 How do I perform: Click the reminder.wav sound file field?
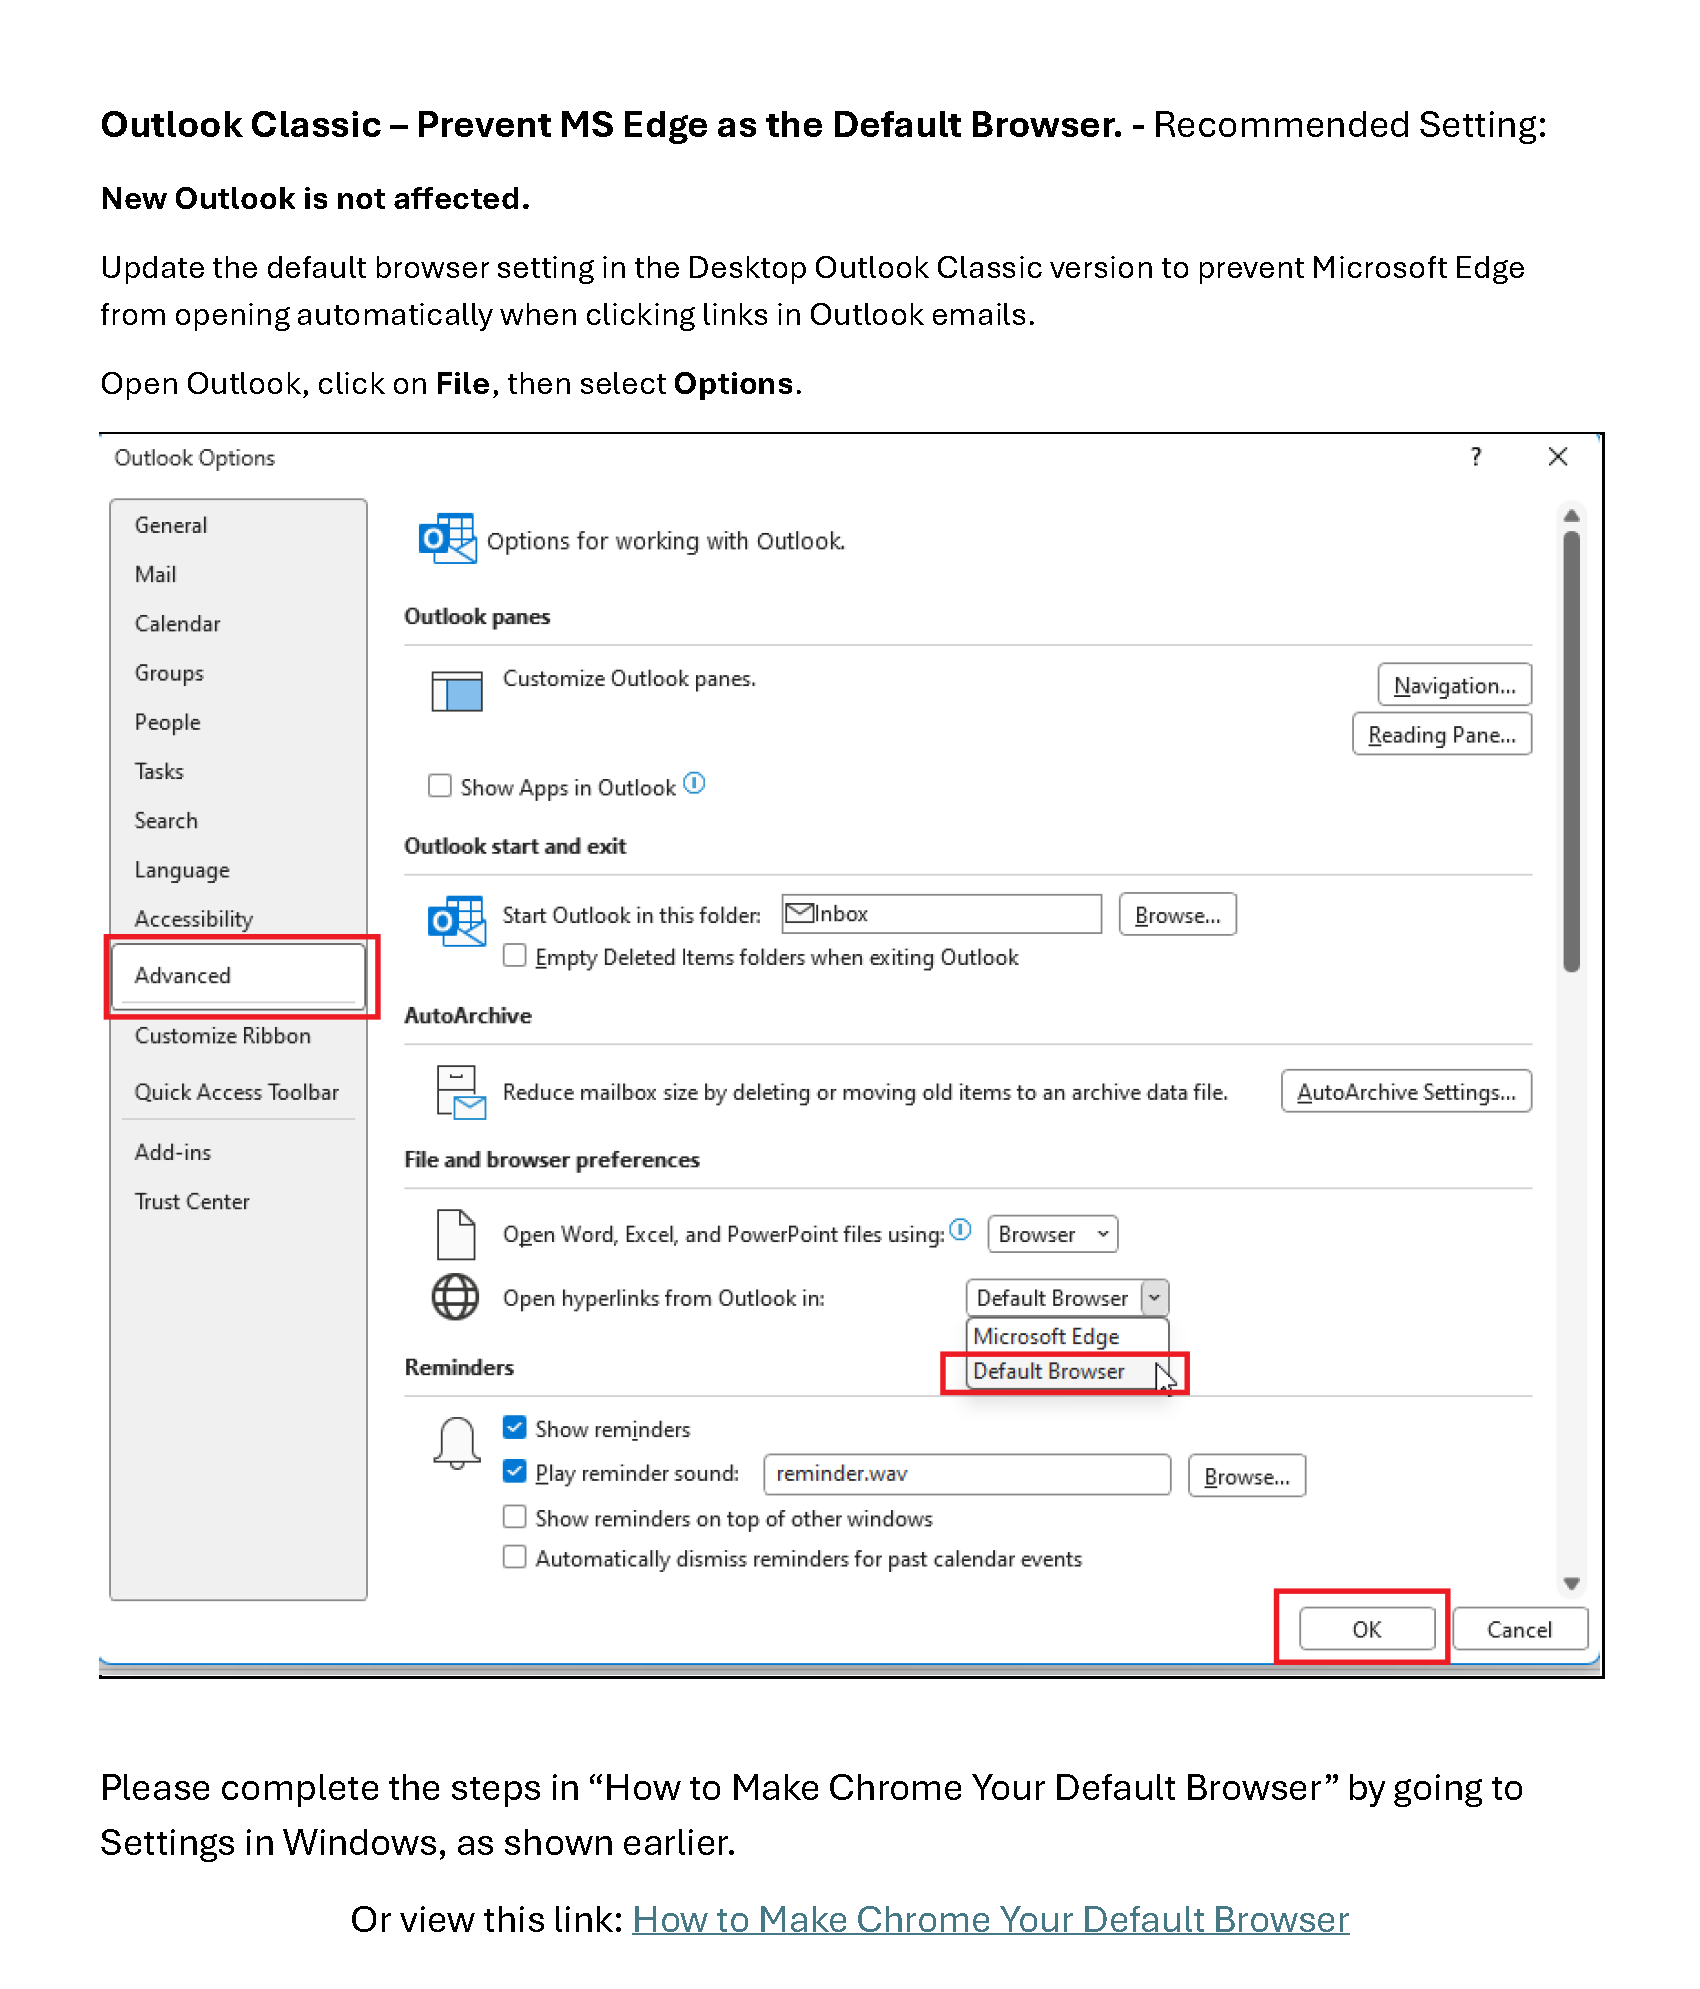click(x=966, y=1474)
